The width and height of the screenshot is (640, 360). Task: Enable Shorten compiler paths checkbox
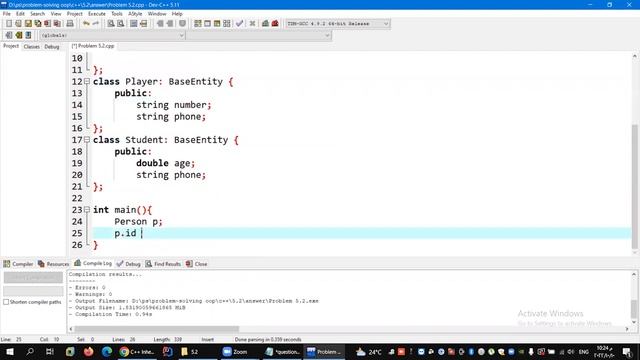click(x=6, y=302)
